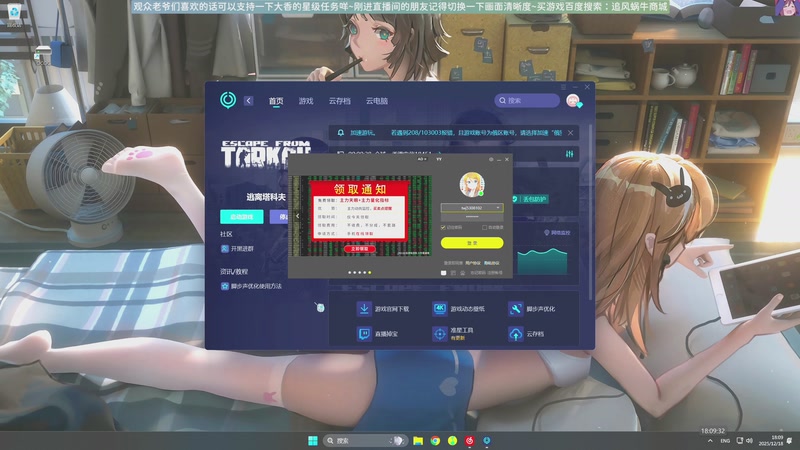Click the 游戏官网下载 download icon
The height and width of the screenshot is (450, 800).
click(364, 309)
